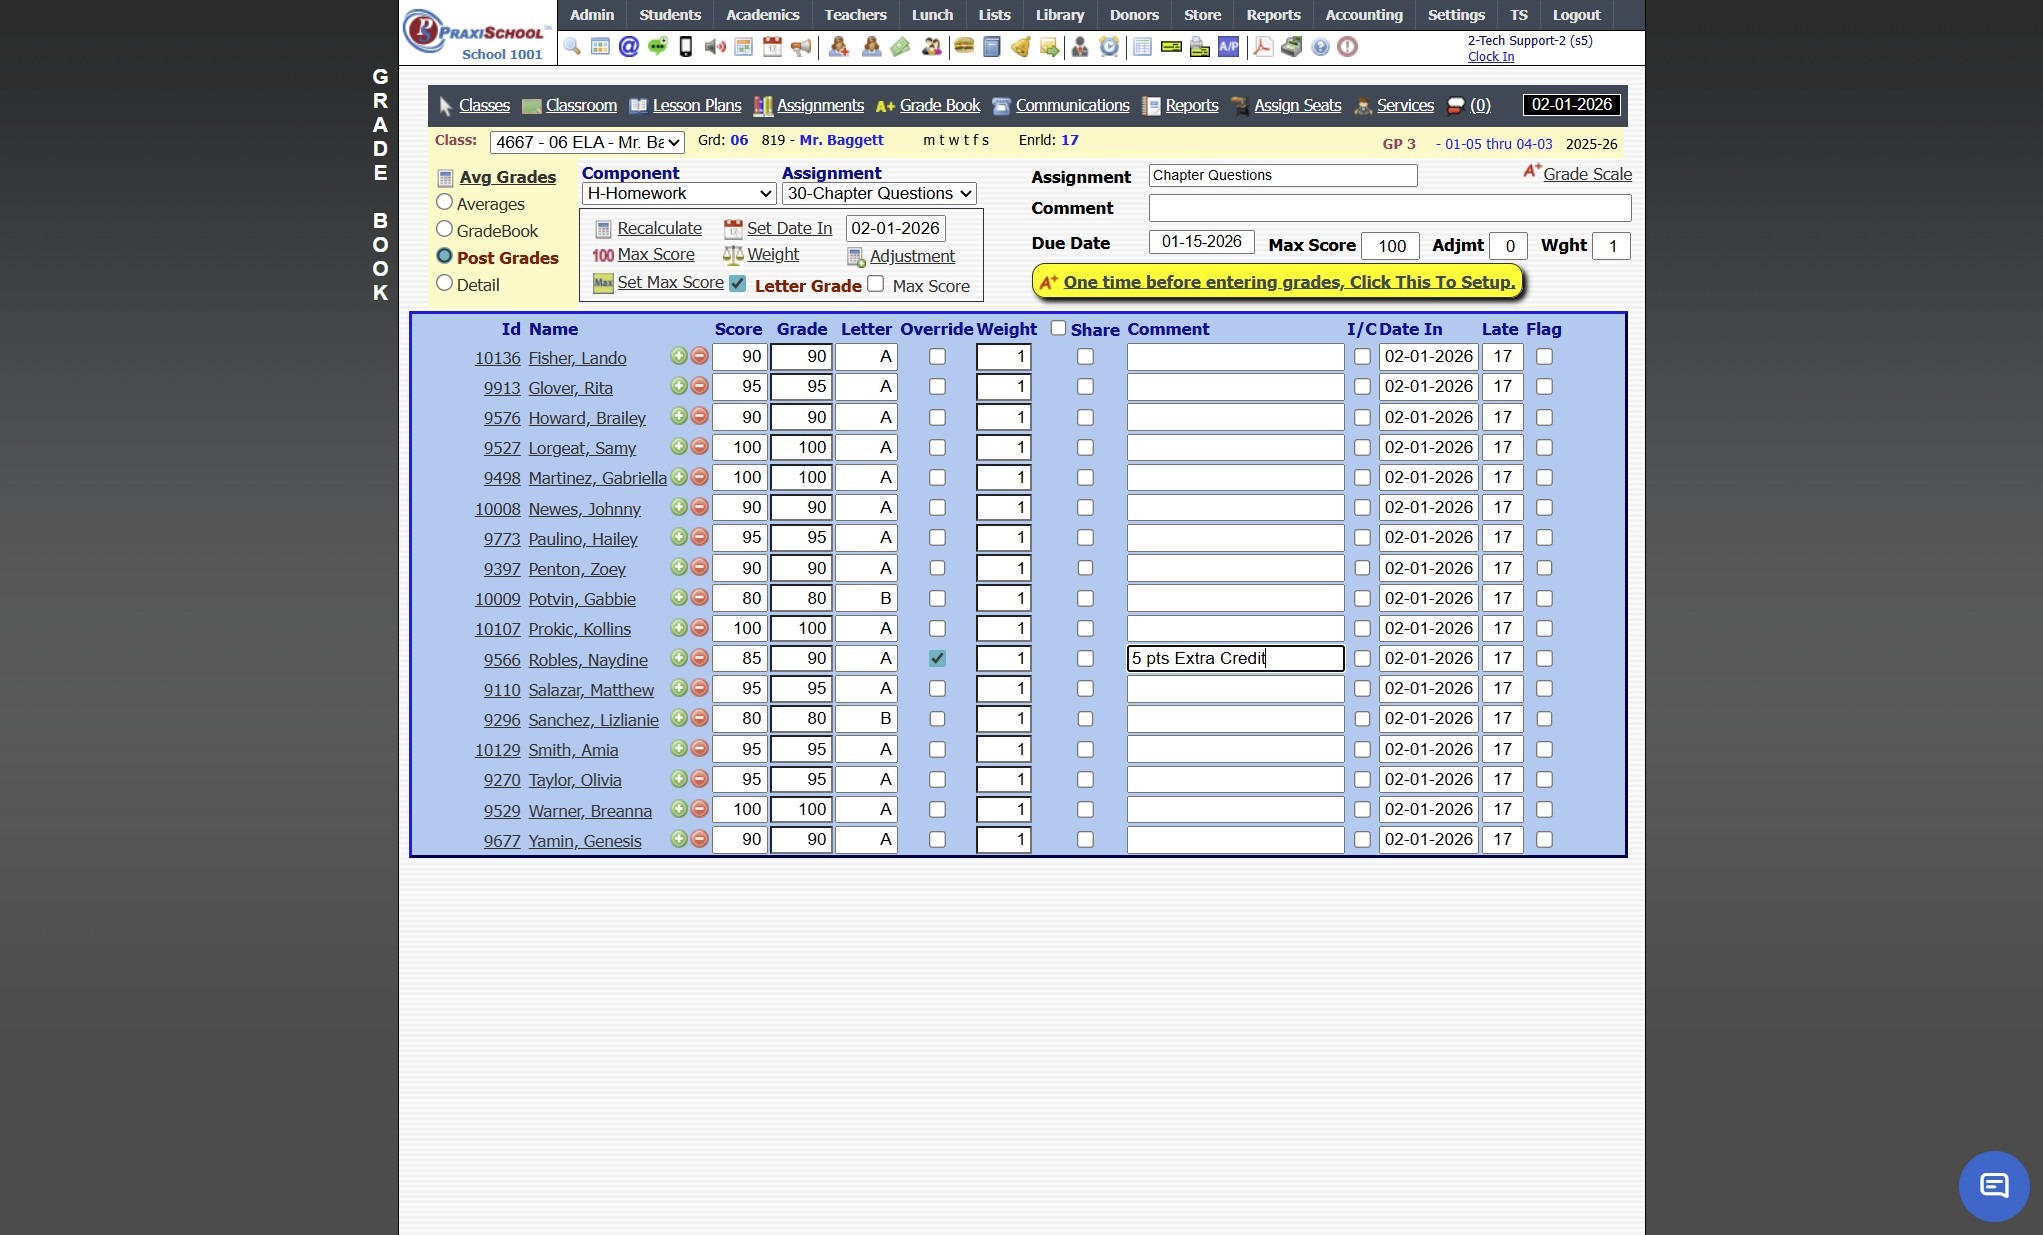Click the magnifying glass search icon

tap(572, 47)
